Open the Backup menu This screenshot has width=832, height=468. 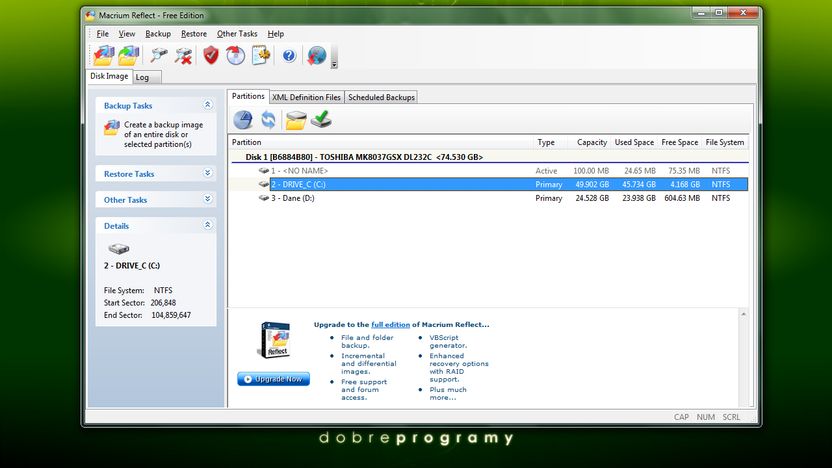point(158,33)
